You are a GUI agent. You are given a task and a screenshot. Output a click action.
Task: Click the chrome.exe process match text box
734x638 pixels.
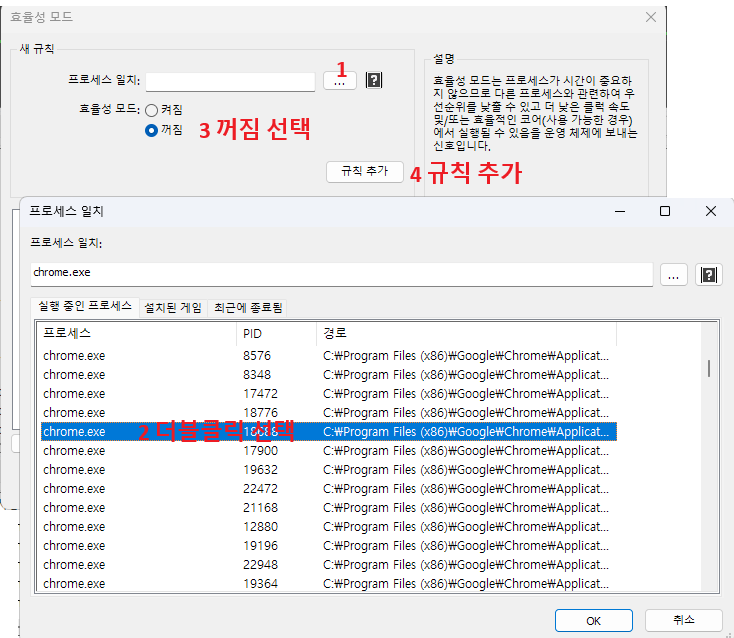[x=342, y=274]
